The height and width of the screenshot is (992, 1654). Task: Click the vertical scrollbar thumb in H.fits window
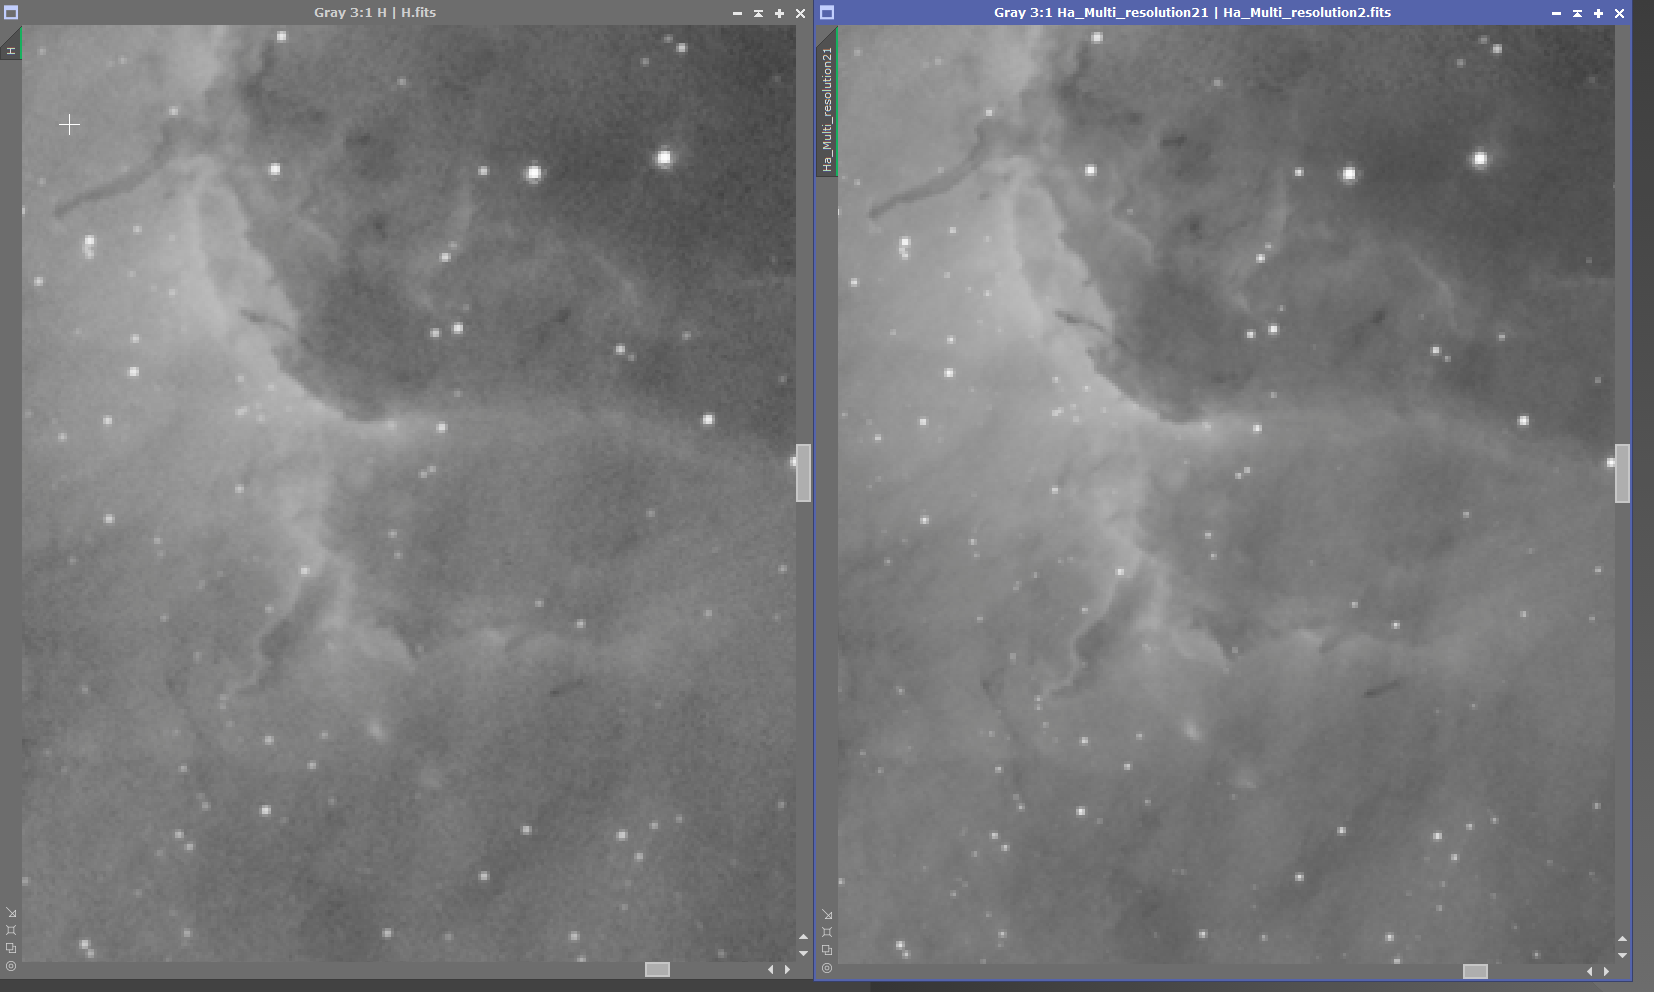803,473
